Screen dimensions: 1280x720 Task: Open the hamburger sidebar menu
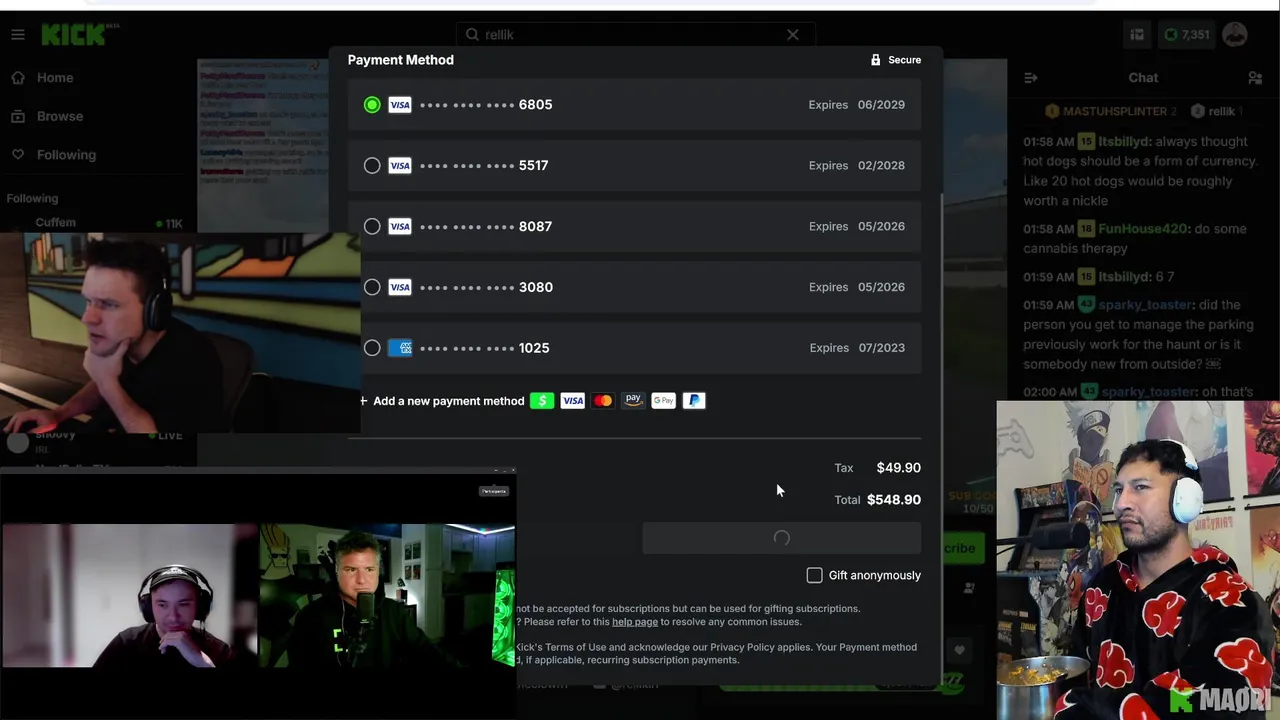[17, 35]
